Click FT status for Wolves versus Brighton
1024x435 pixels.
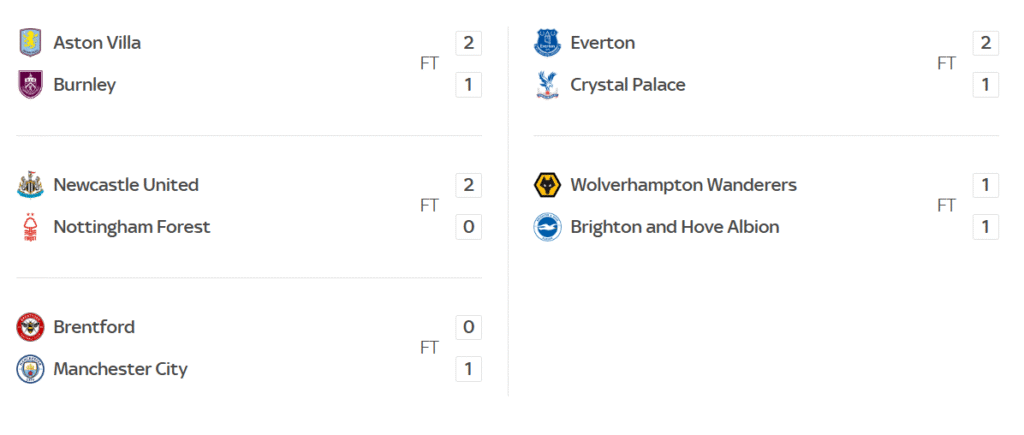(x=946, y=206)
